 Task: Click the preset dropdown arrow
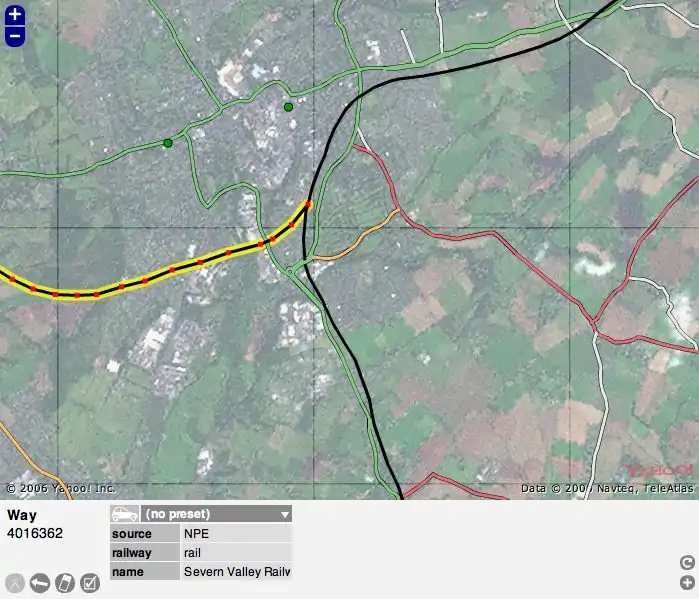tap(285, 514)
